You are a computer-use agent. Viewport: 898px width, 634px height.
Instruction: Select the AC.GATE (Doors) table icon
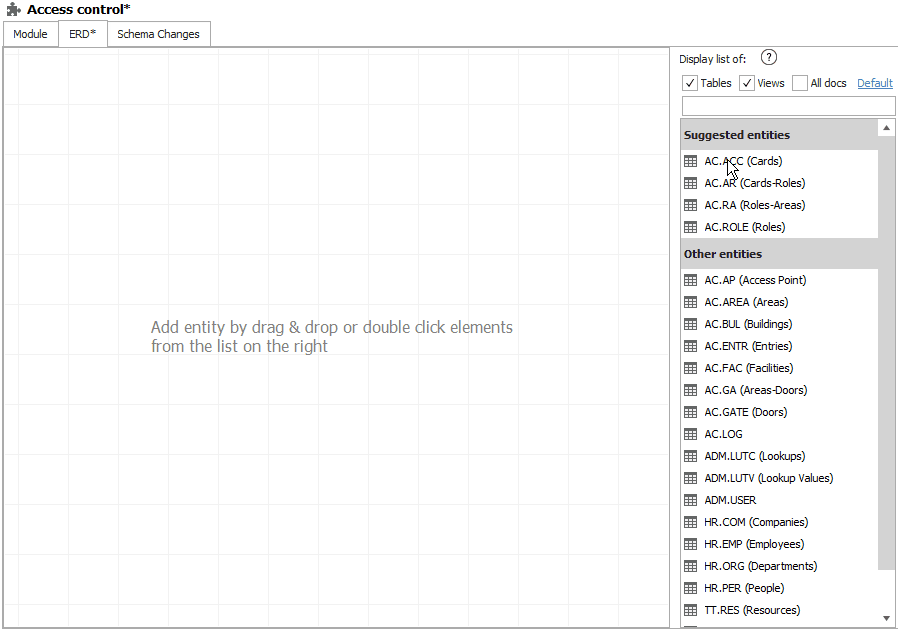coord(690,411)
